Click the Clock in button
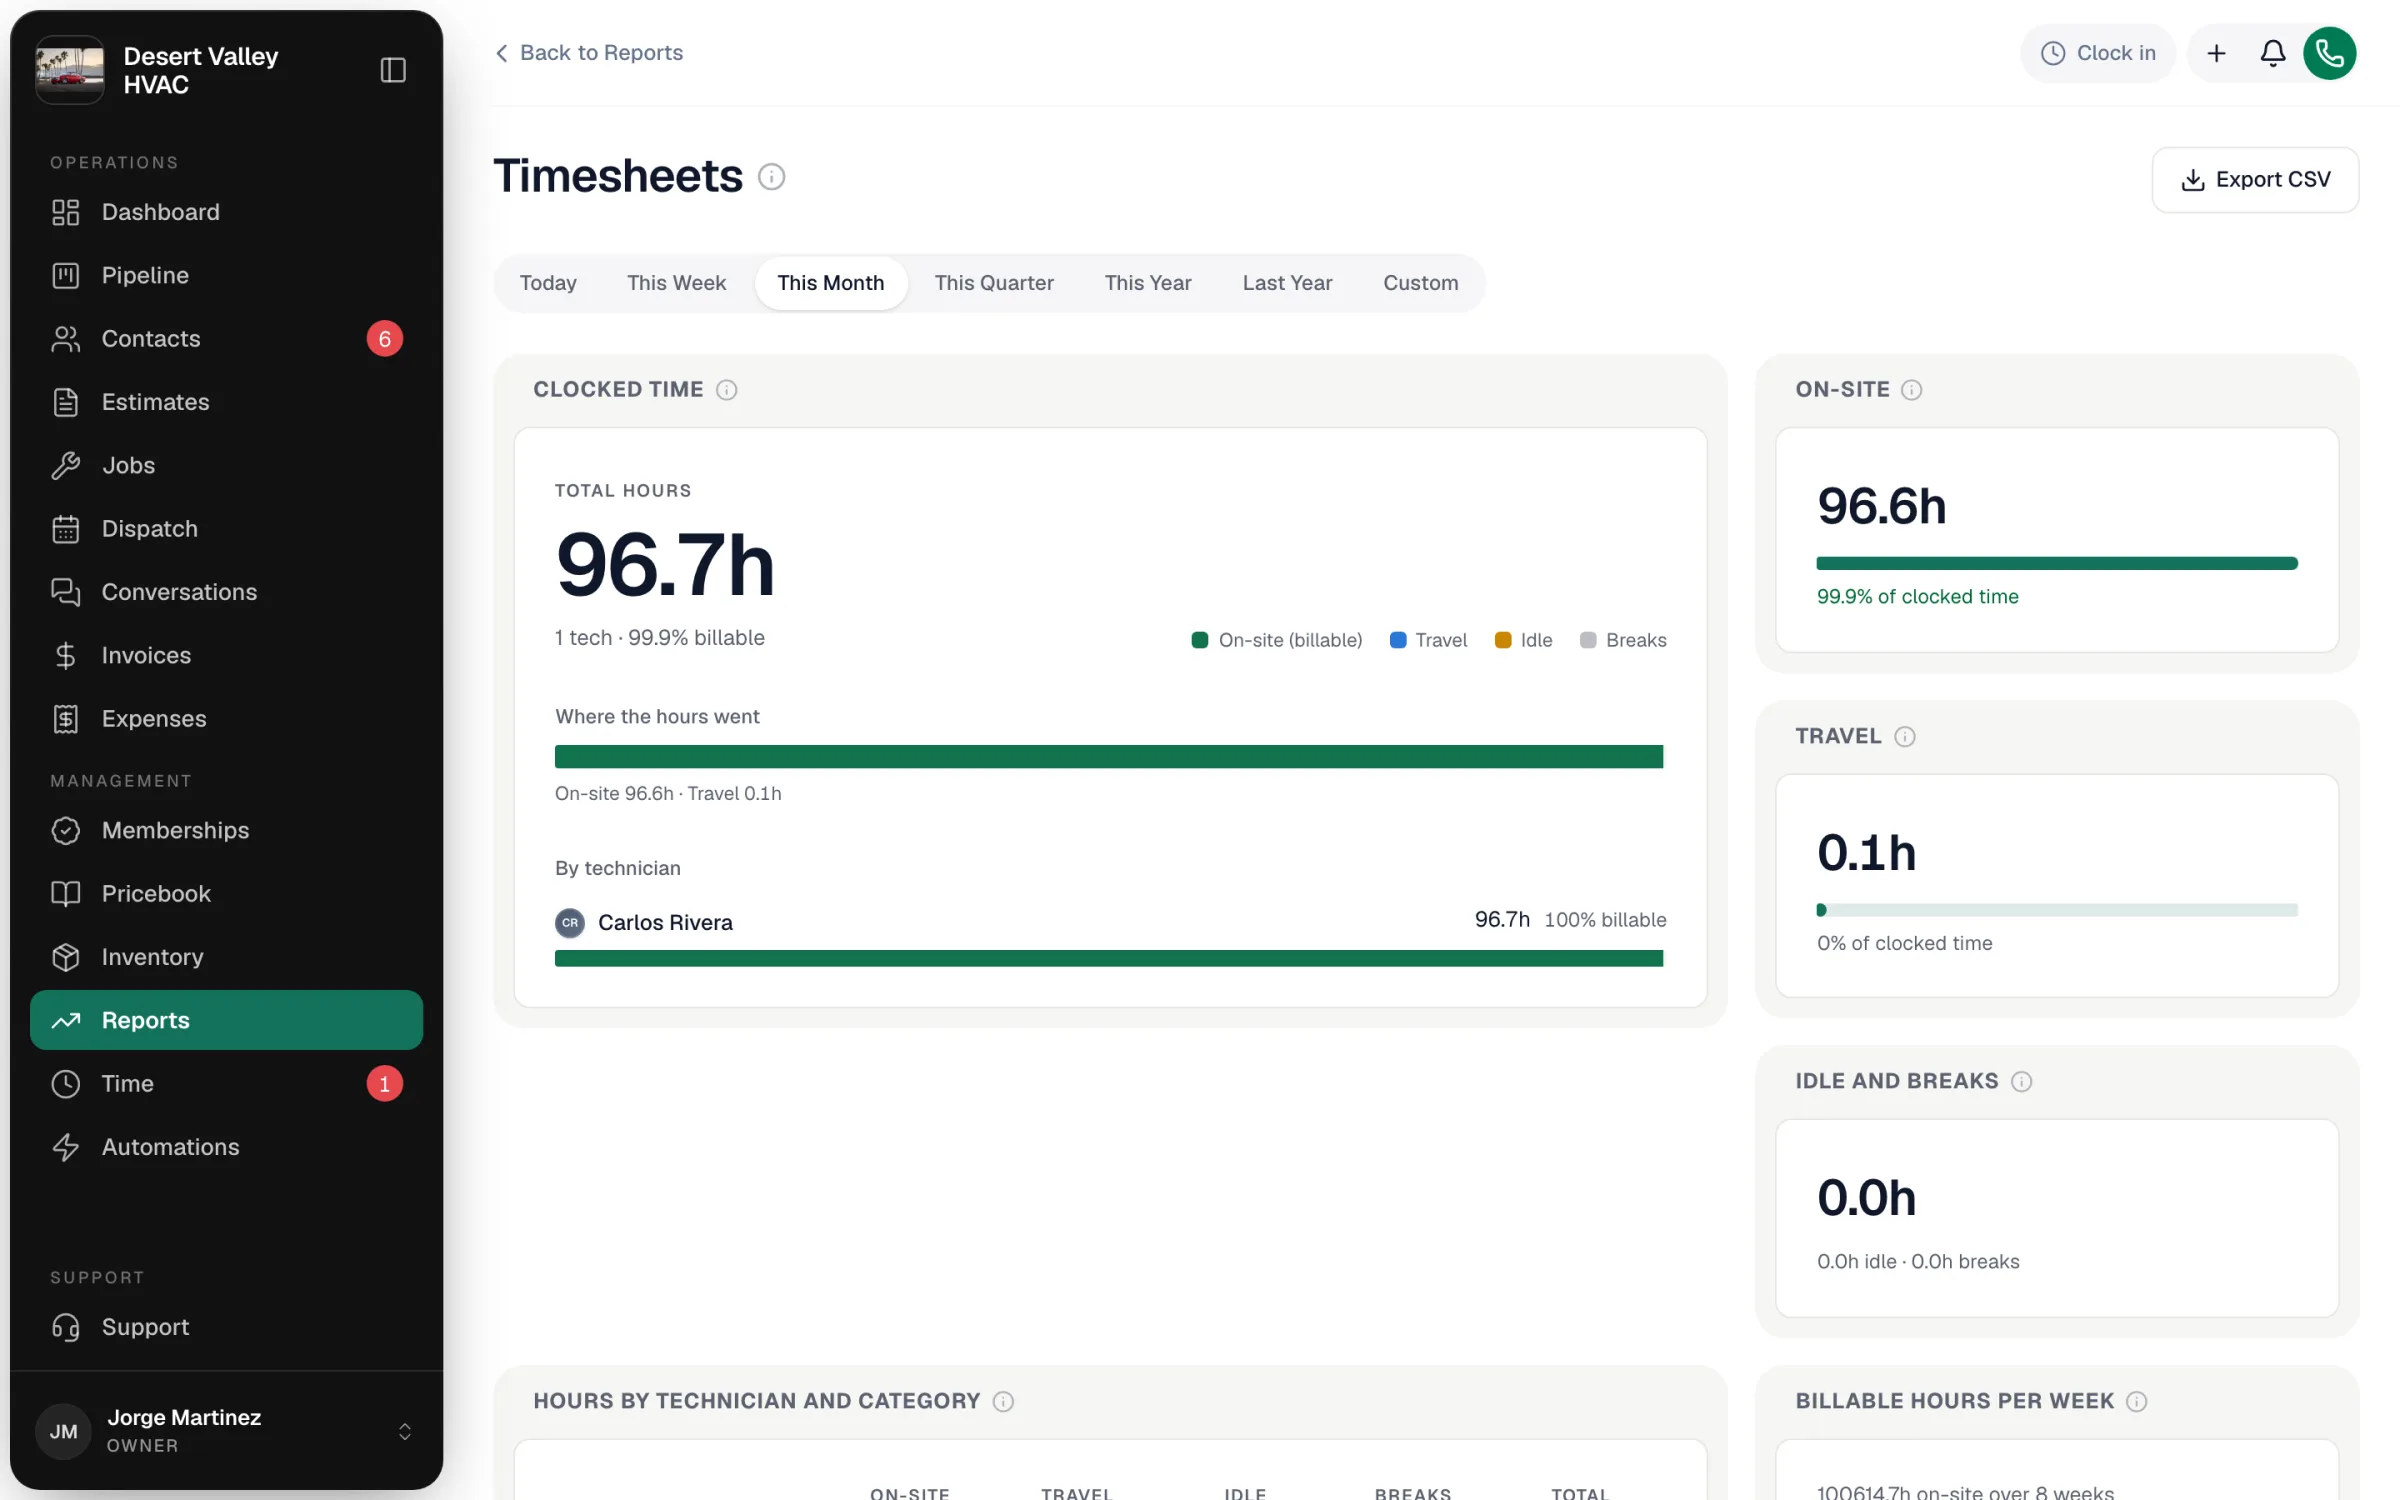Viewport: 2400px width, 1500px height. 2098,53
